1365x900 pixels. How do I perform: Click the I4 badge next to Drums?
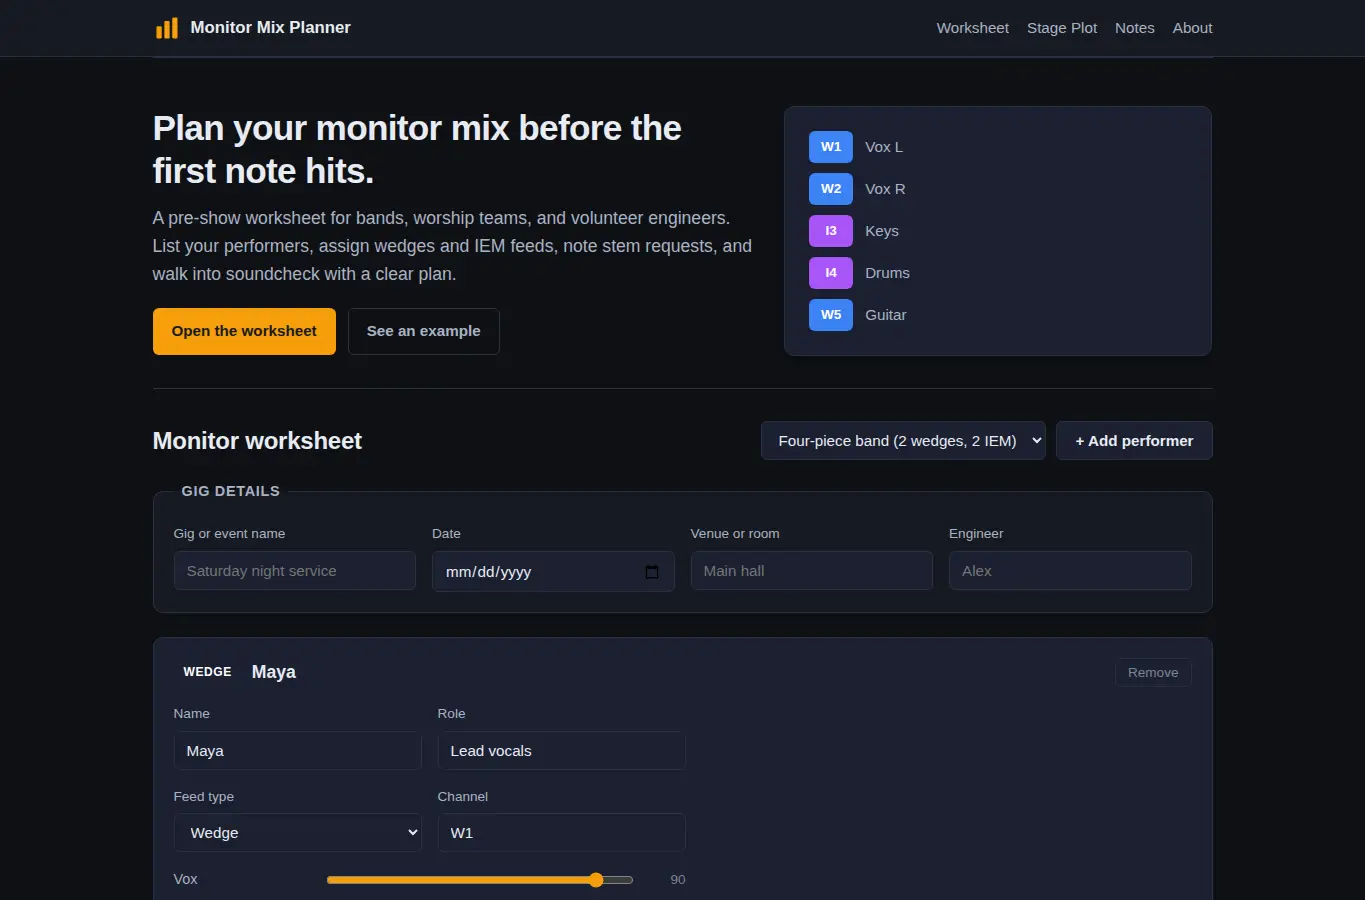click(x=831, y=273)
